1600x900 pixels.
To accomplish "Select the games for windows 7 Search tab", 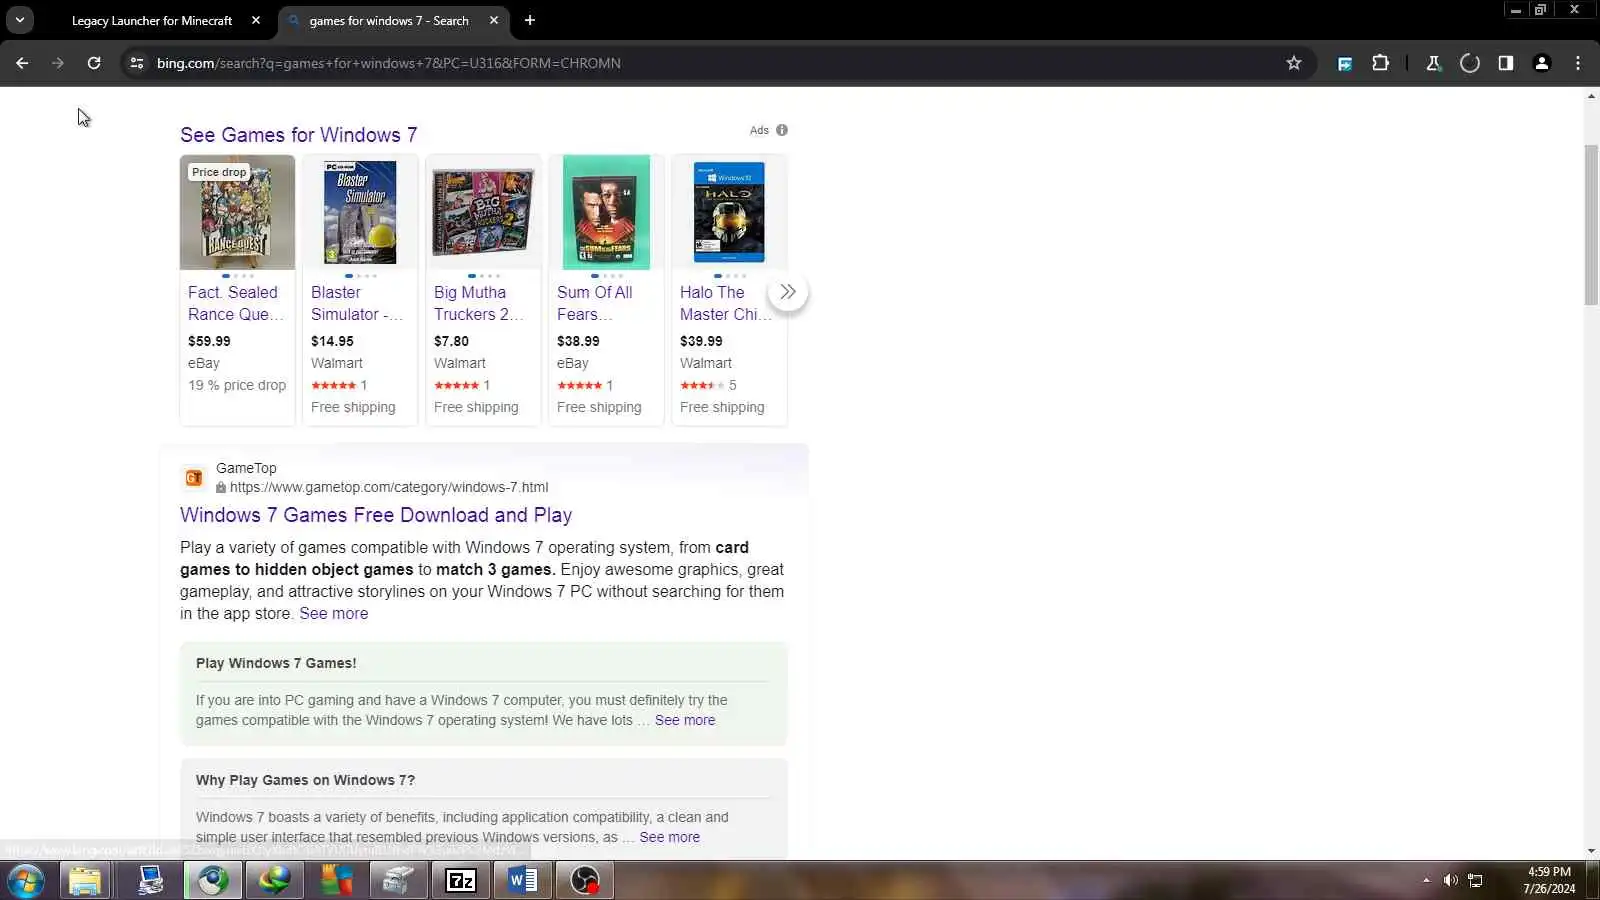I will (389, 20).
